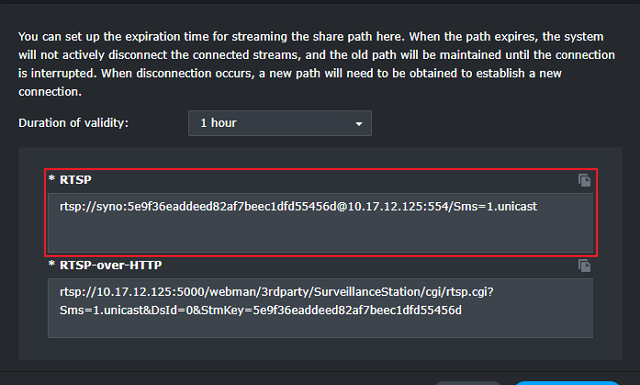
Task: Open the Duration of validity dropdown
Action: coord(280,123)
